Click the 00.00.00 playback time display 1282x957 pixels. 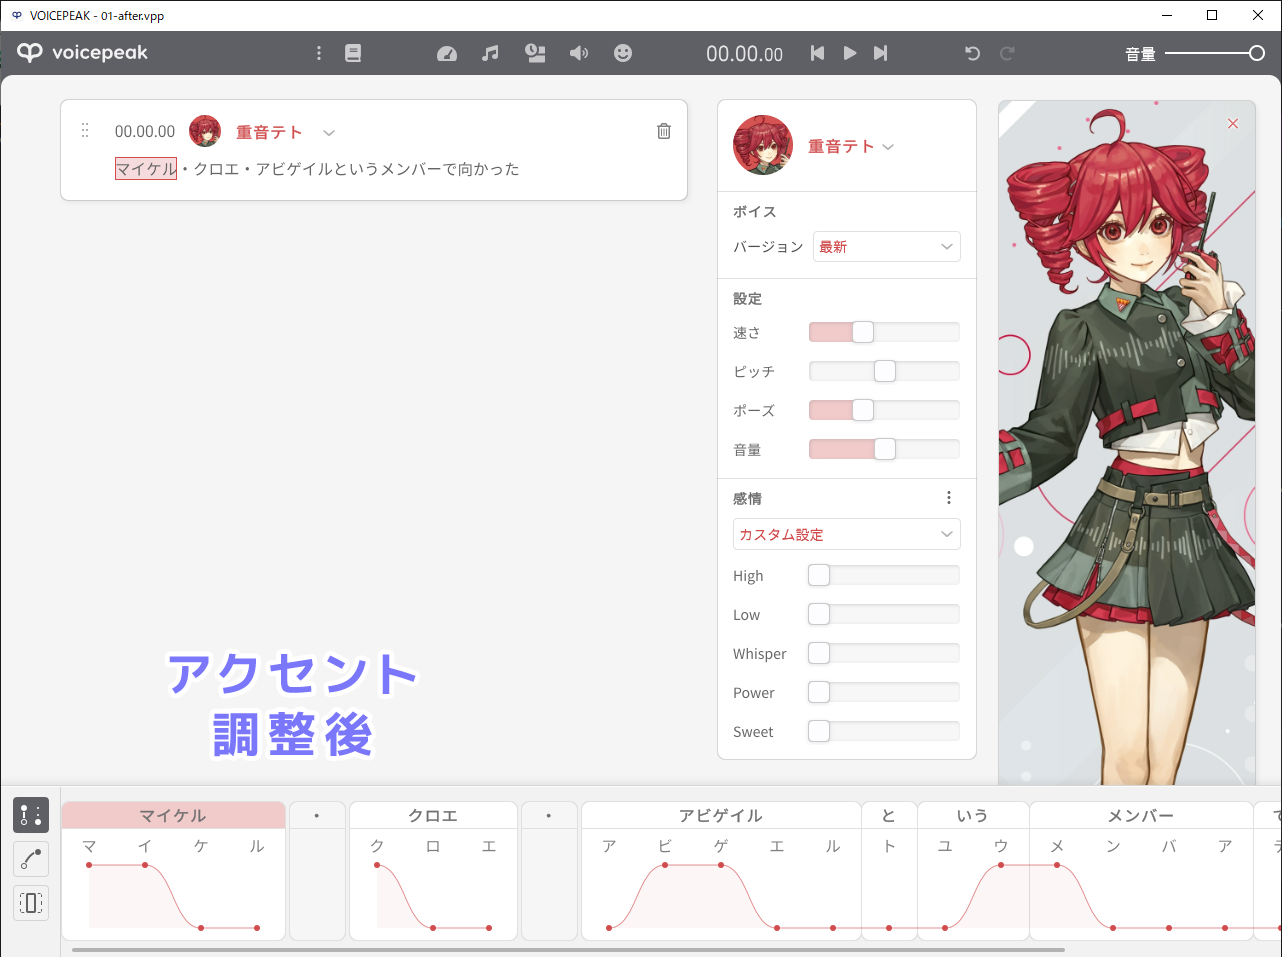pyautogui.click(x=745, y=54)
